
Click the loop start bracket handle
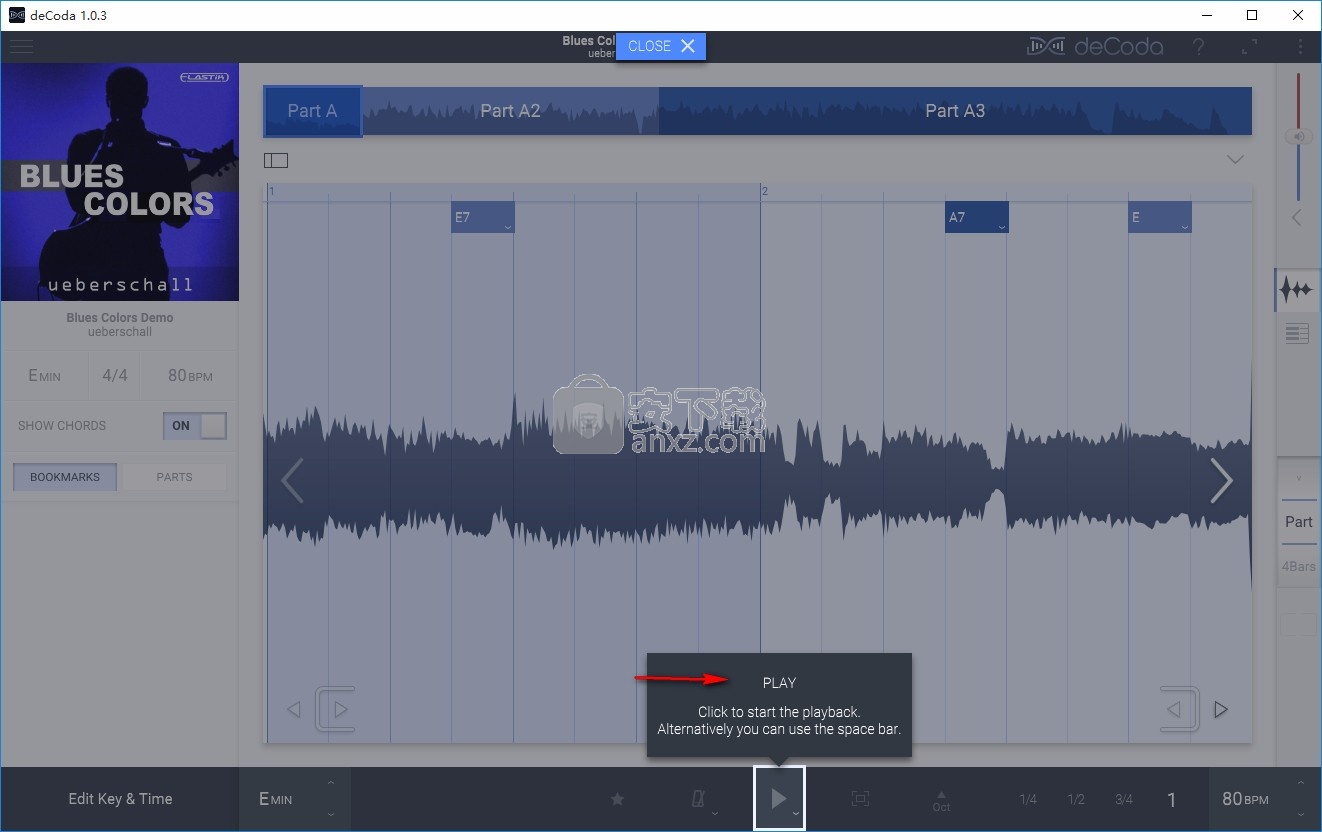pyautogui.click(x=334, y=710)
